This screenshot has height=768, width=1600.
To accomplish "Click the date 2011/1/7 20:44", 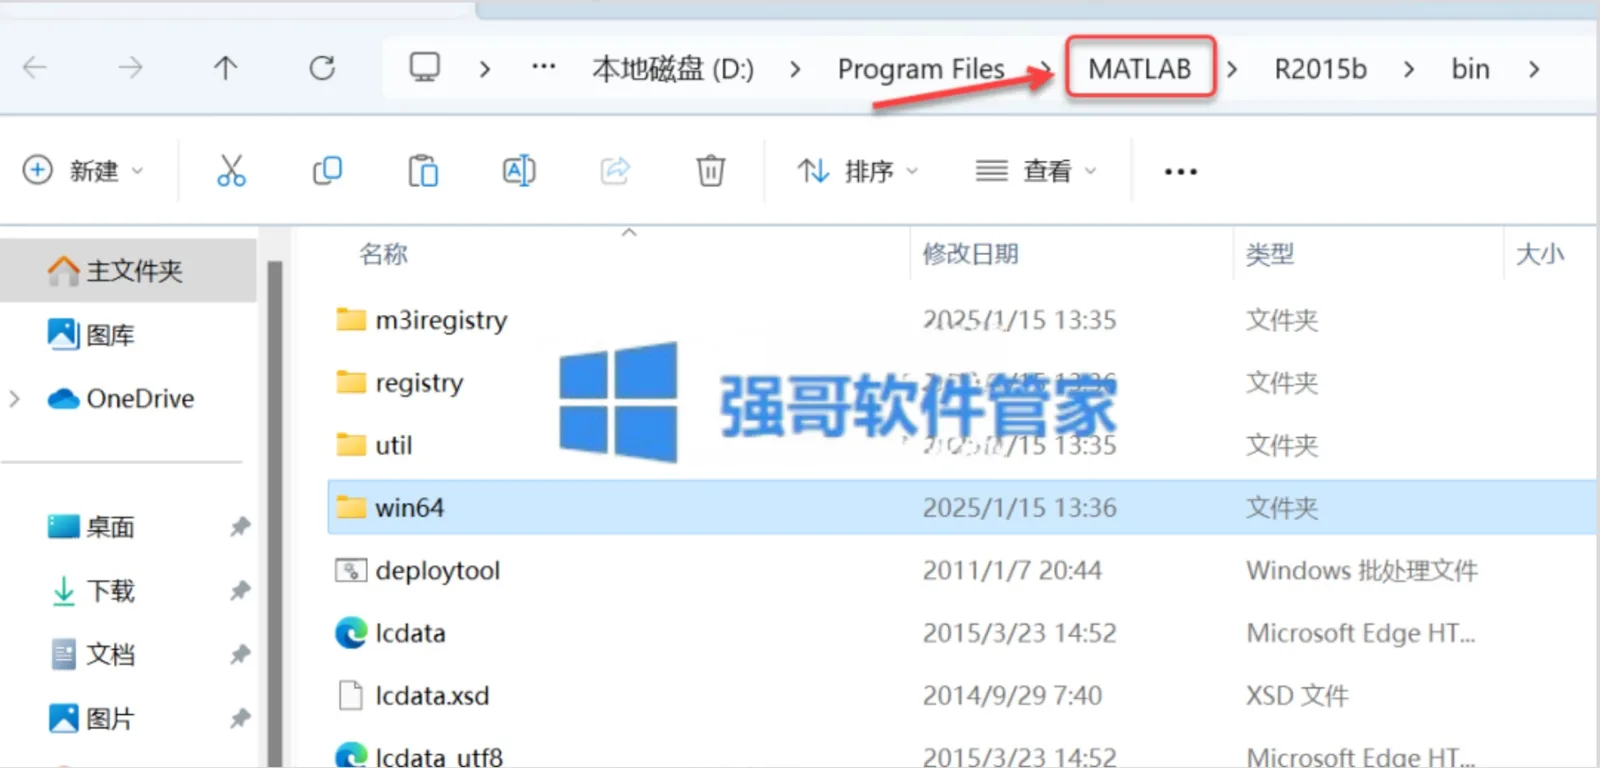I will coord(1012,571).
